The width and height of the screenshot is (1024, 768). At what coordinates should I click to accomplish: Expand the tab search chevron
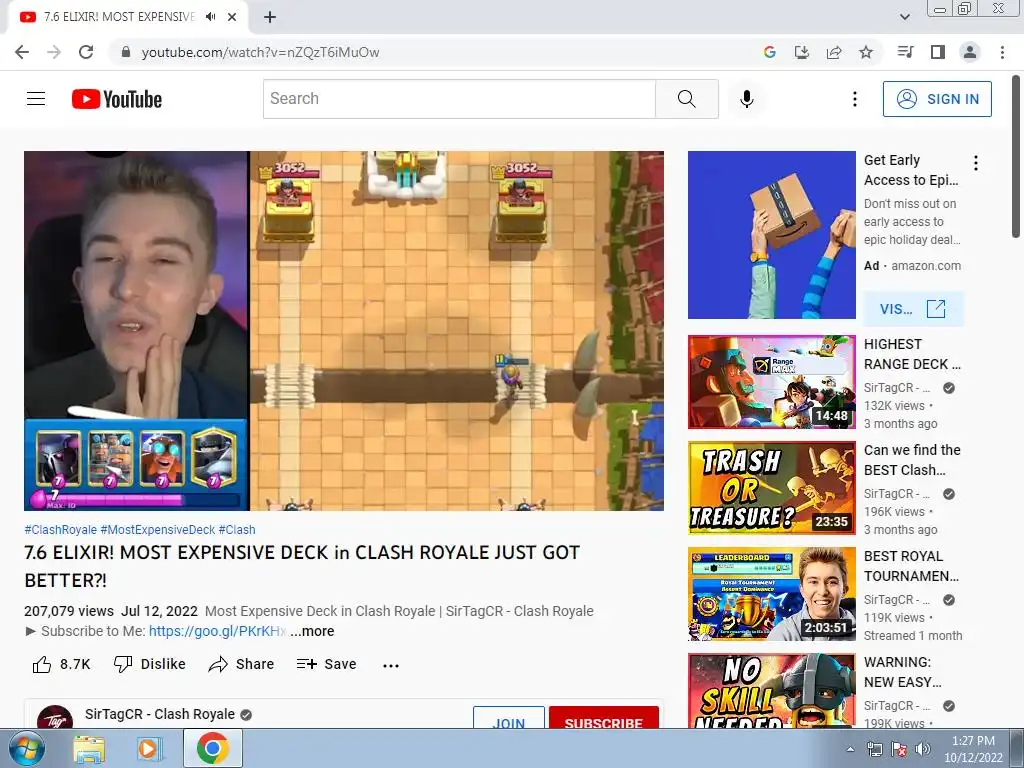pos(904,17)
